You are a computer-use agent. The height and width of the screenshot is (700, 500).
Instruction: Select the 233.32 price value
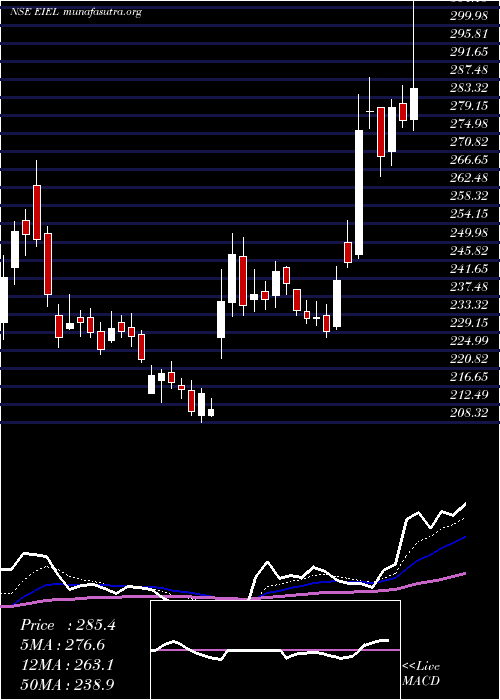point(468,305)
